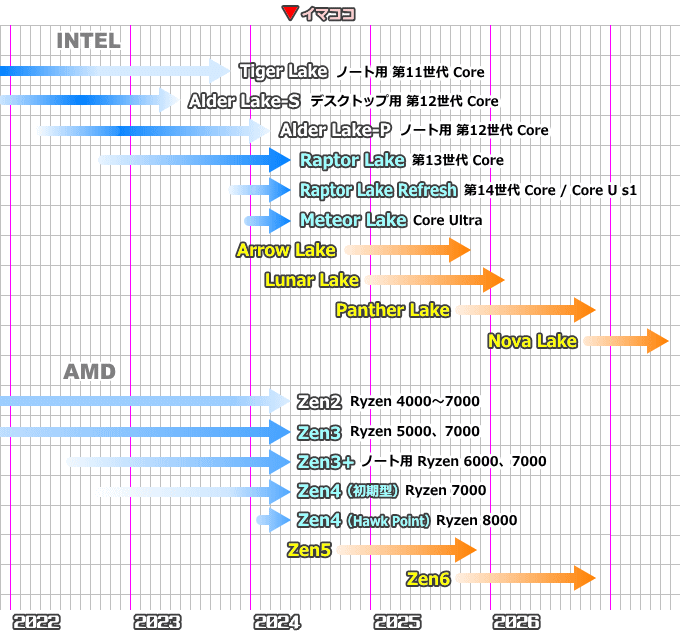Click the Raptor Lake blue arrow head
The image size is (680, 631).
pos(280,160)
